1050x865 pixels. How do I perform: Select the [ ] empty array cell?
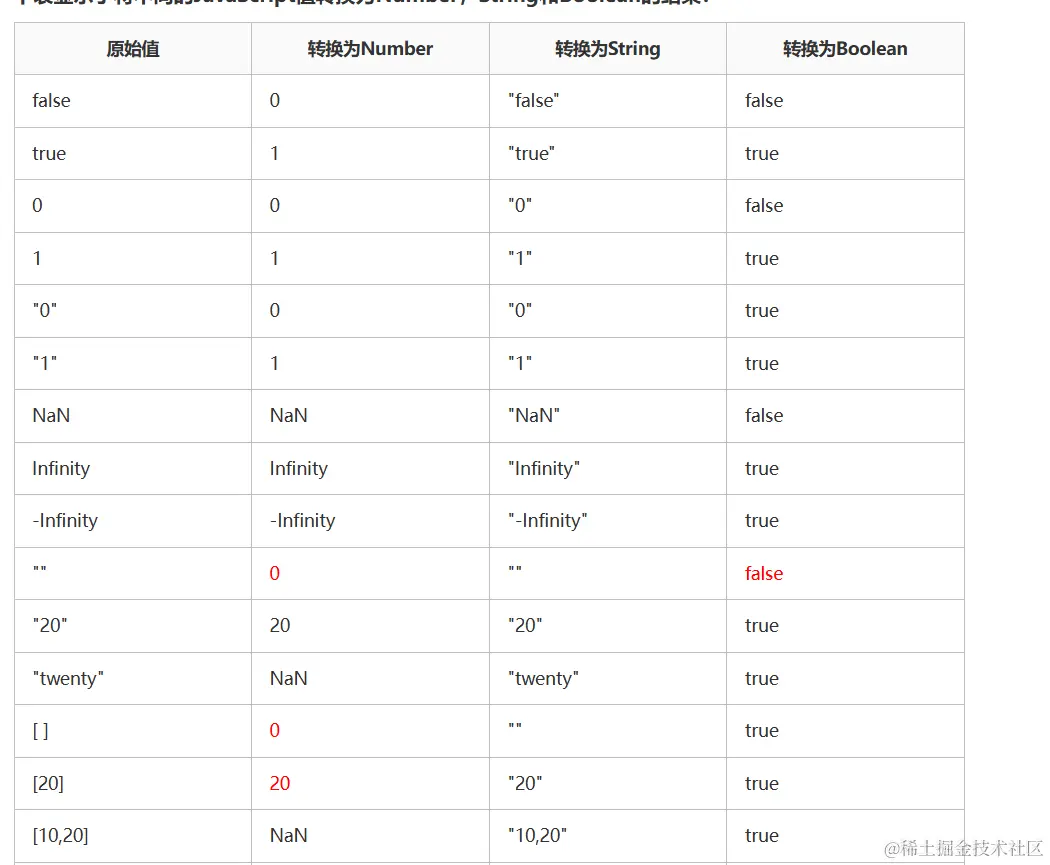click(40, 731)
